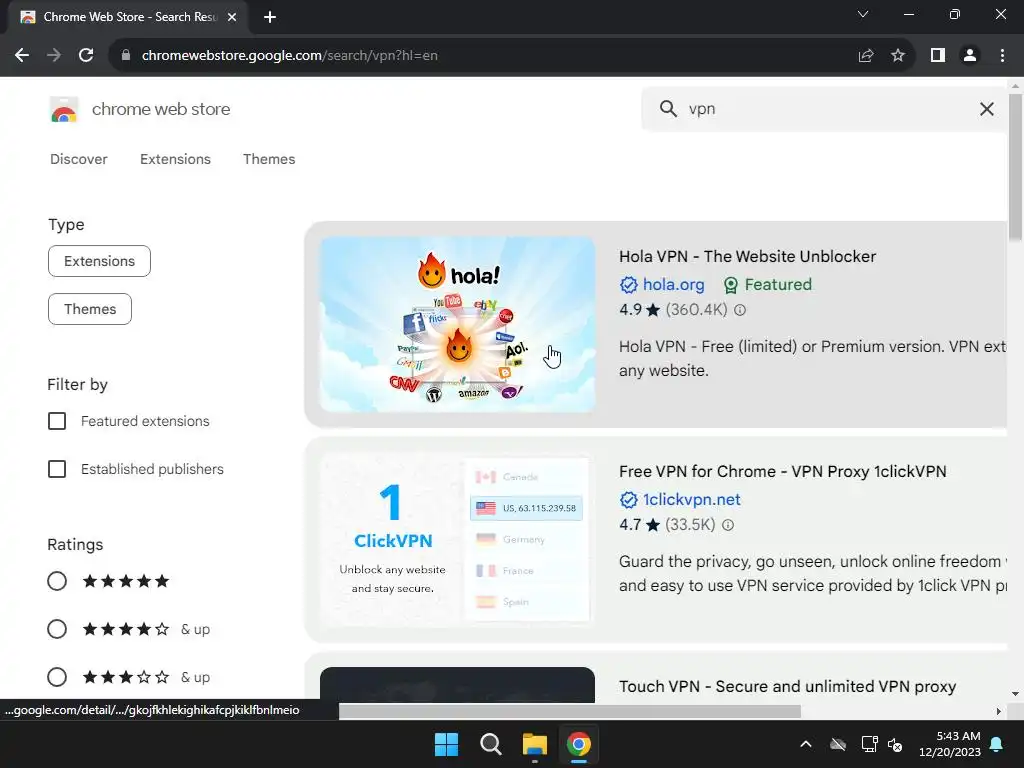Open the hola.org publisher link

tap(673, 285)
